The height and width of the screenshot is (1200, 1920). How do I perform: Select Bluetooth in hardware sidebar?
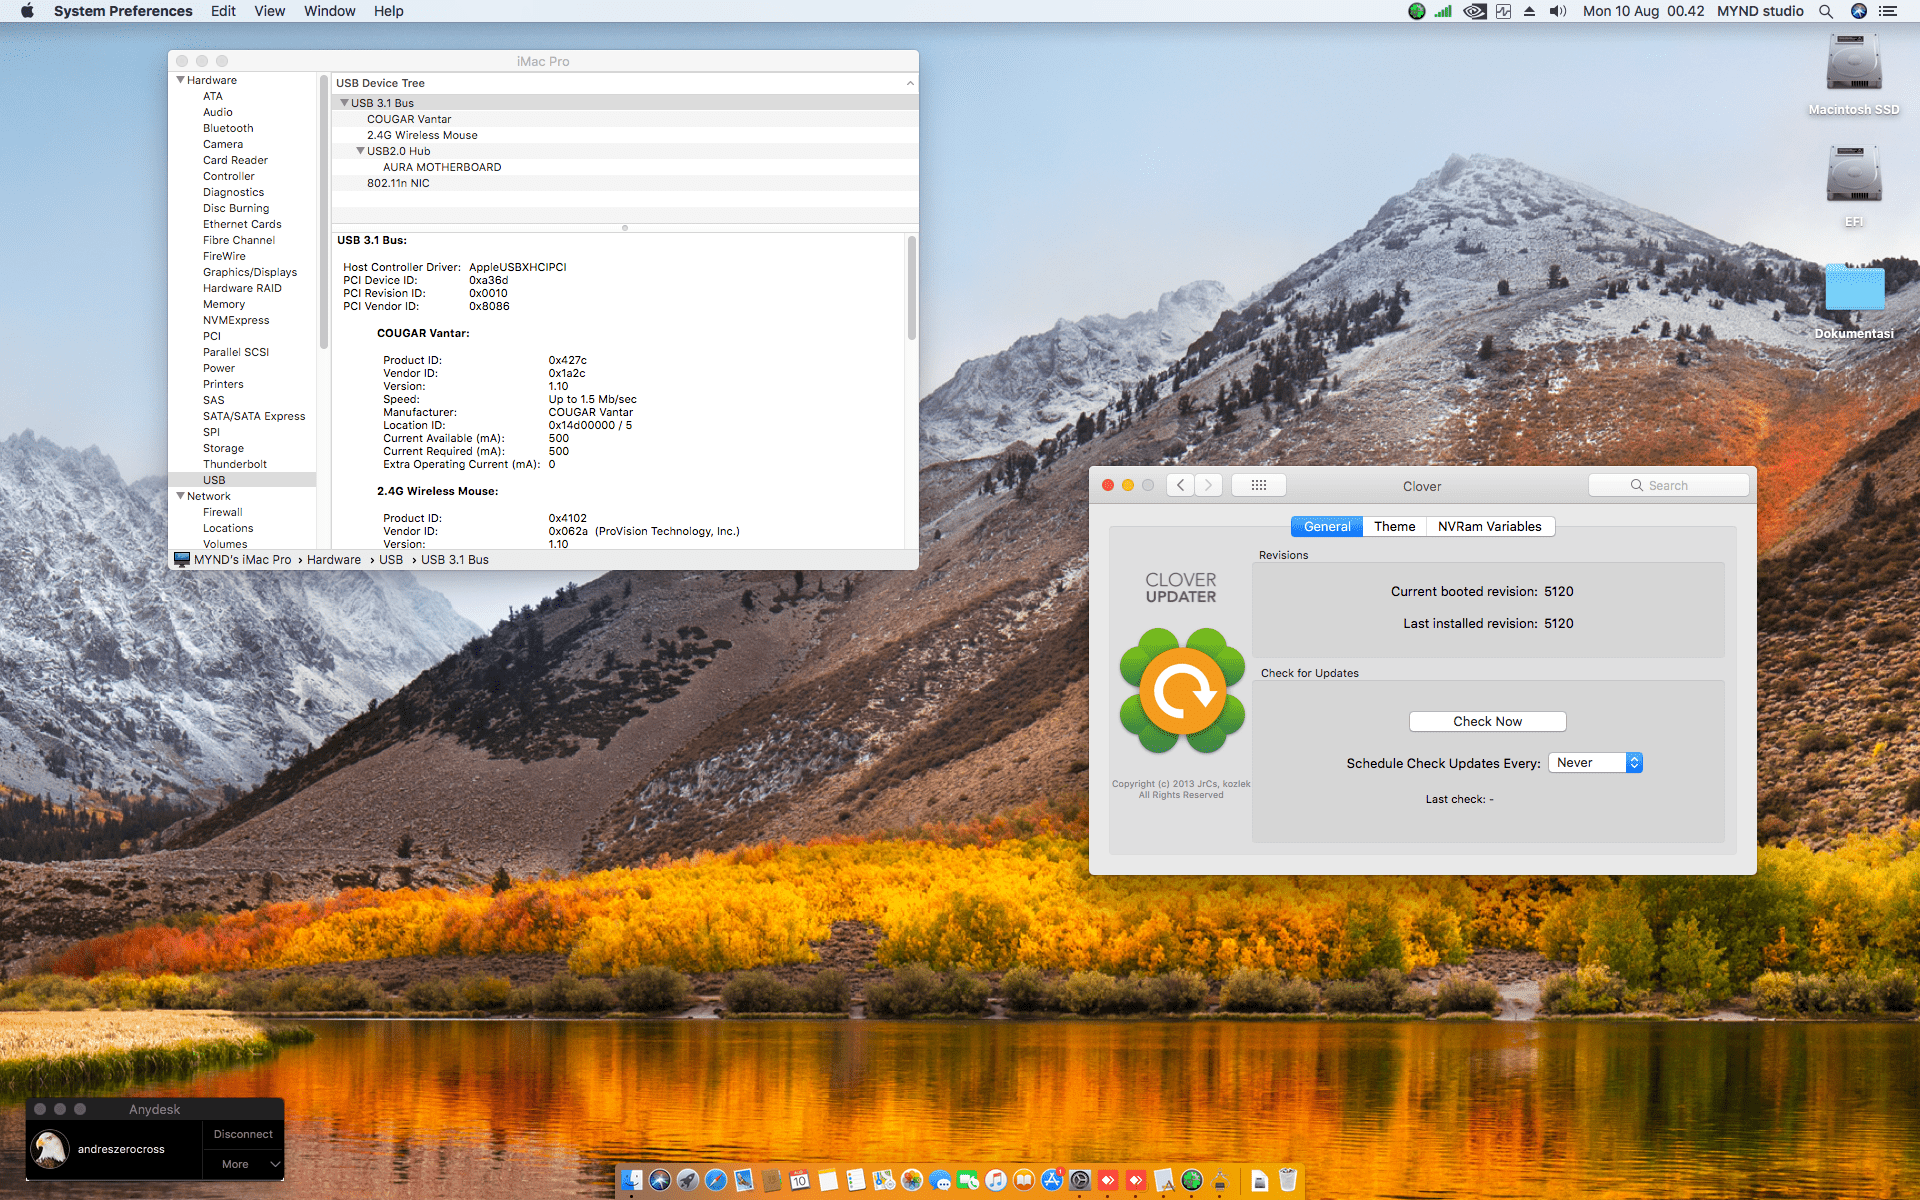[x=228, y=128]
